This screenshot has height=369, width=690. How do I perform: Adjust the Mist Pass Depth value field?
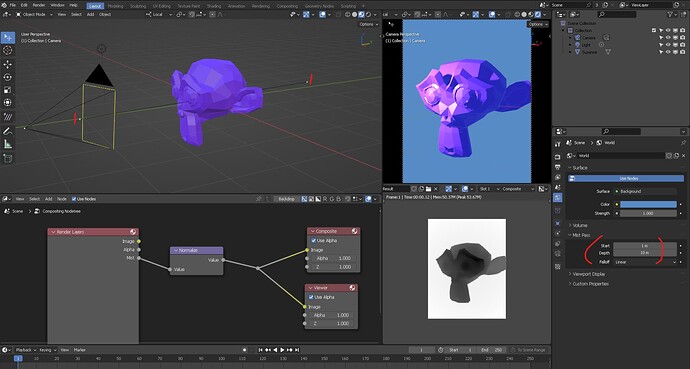coord(645,253)
